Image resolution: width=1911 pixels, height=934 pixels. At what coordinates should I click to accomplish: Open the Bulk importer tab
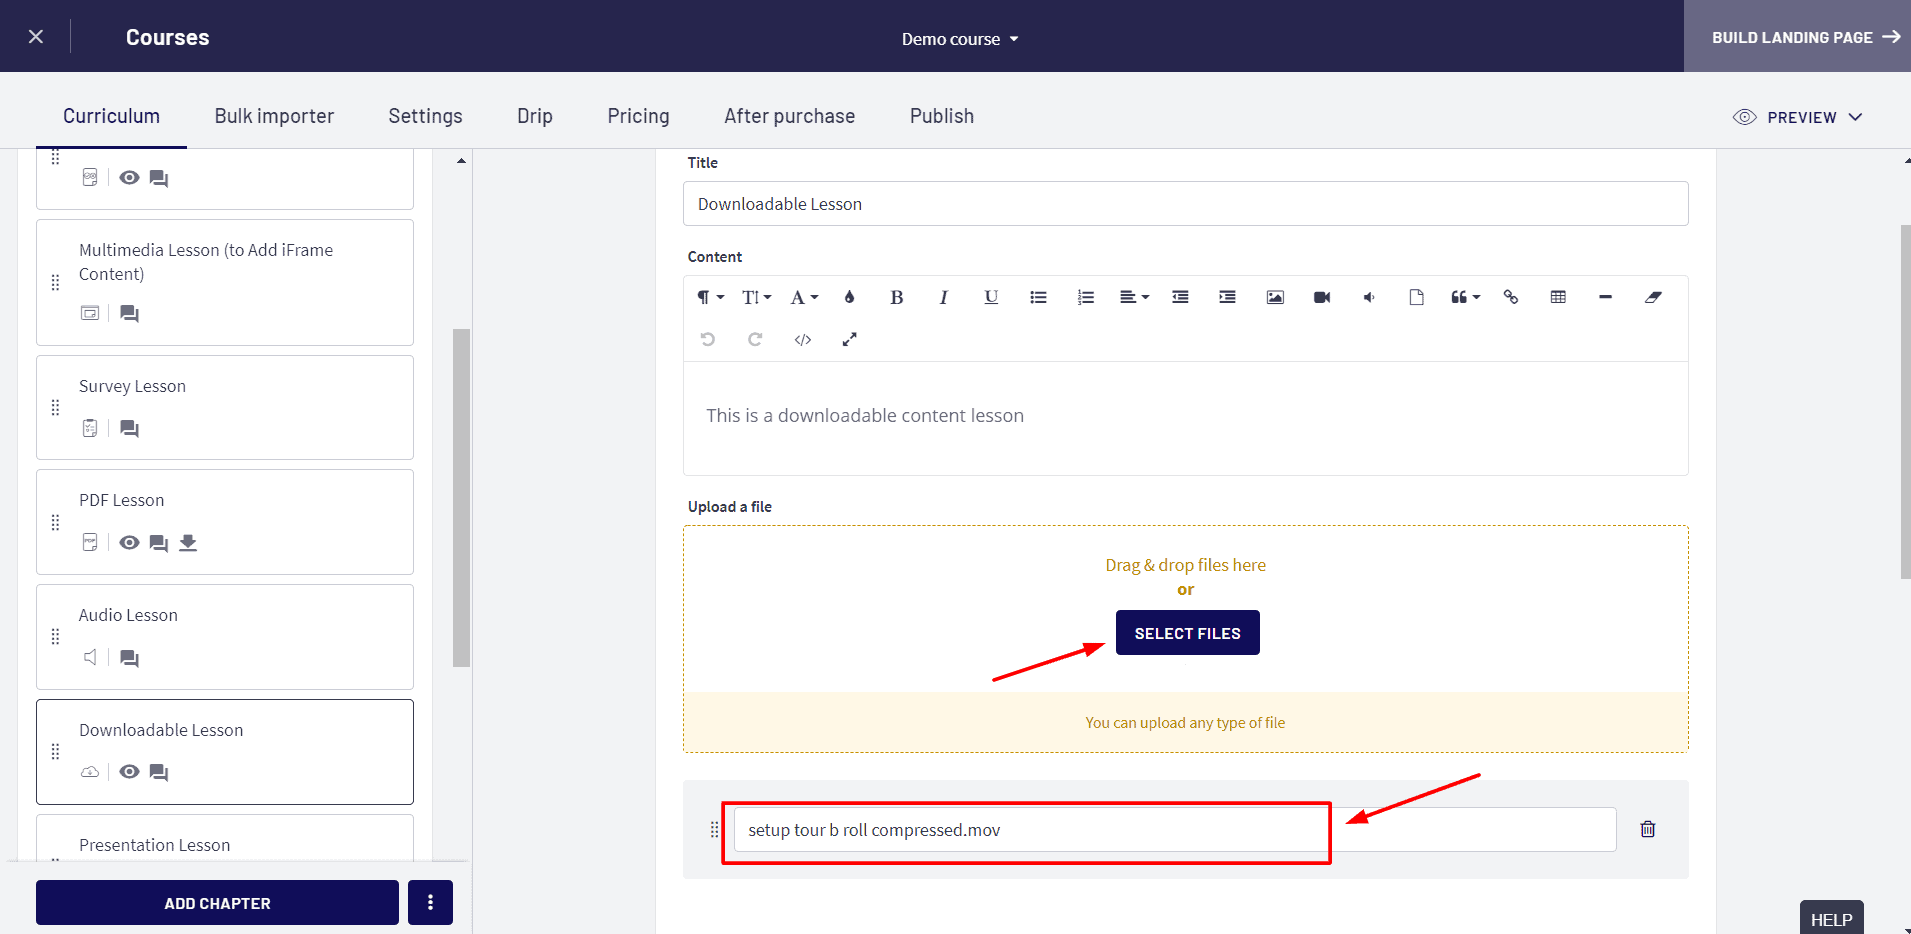(274, 116)
